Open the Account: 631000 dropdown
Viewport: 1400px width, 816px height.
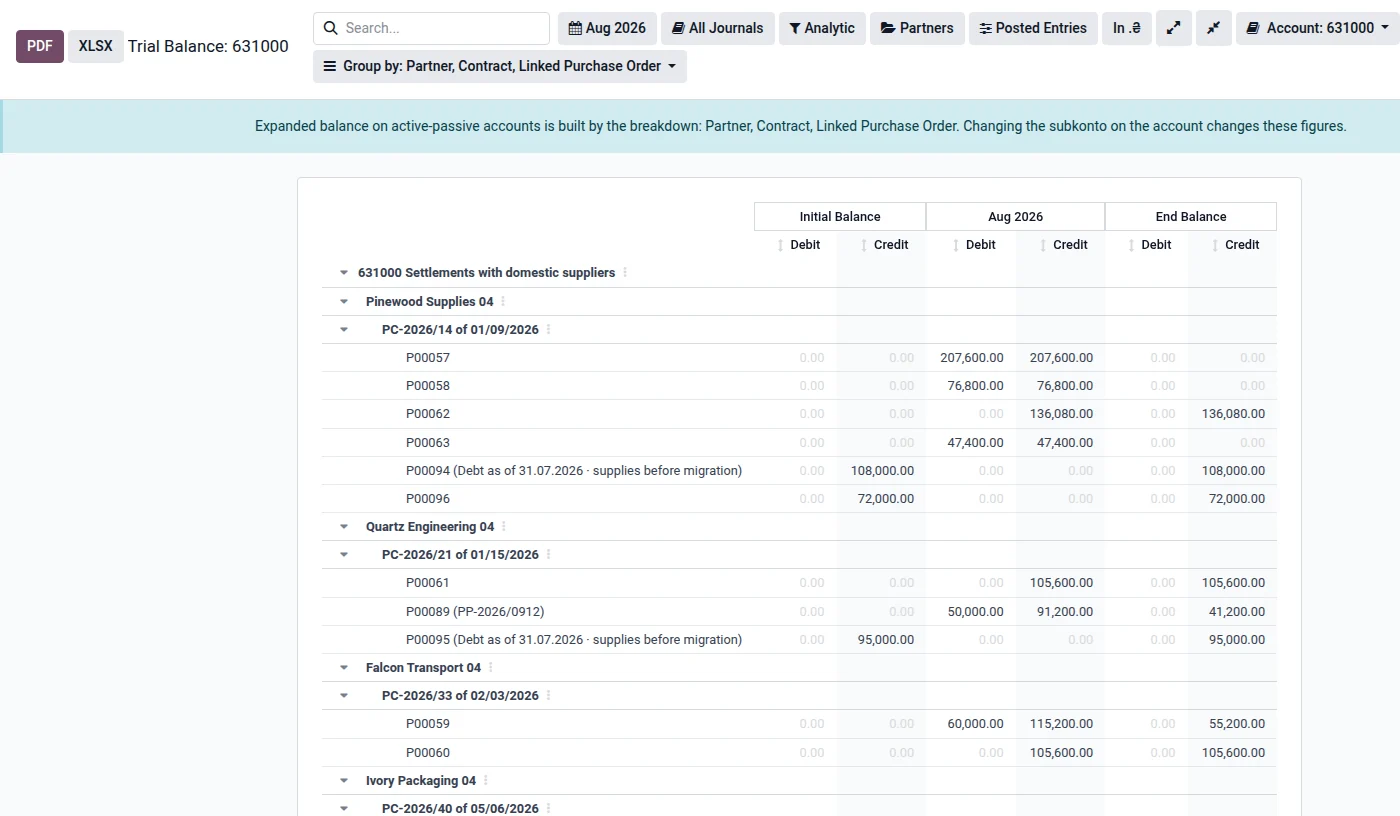pos(1317,28)
